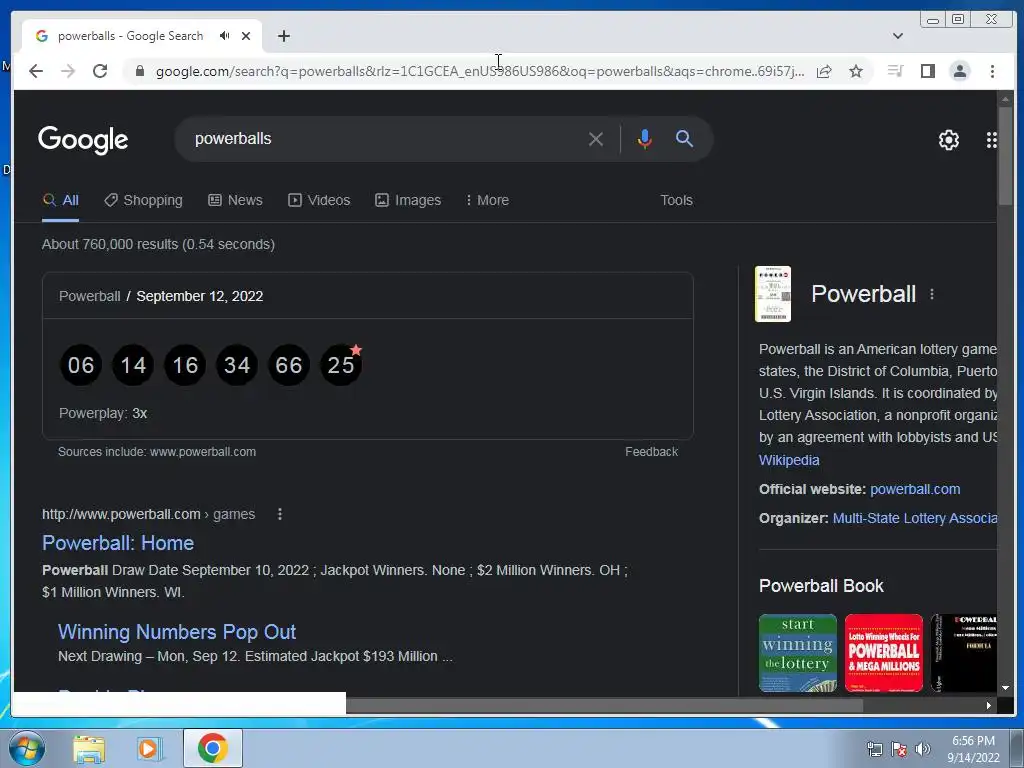Open options for powerball.com result
This screenshot has width=1024, height=768.
pyautogui.click(x=280, y=515)
